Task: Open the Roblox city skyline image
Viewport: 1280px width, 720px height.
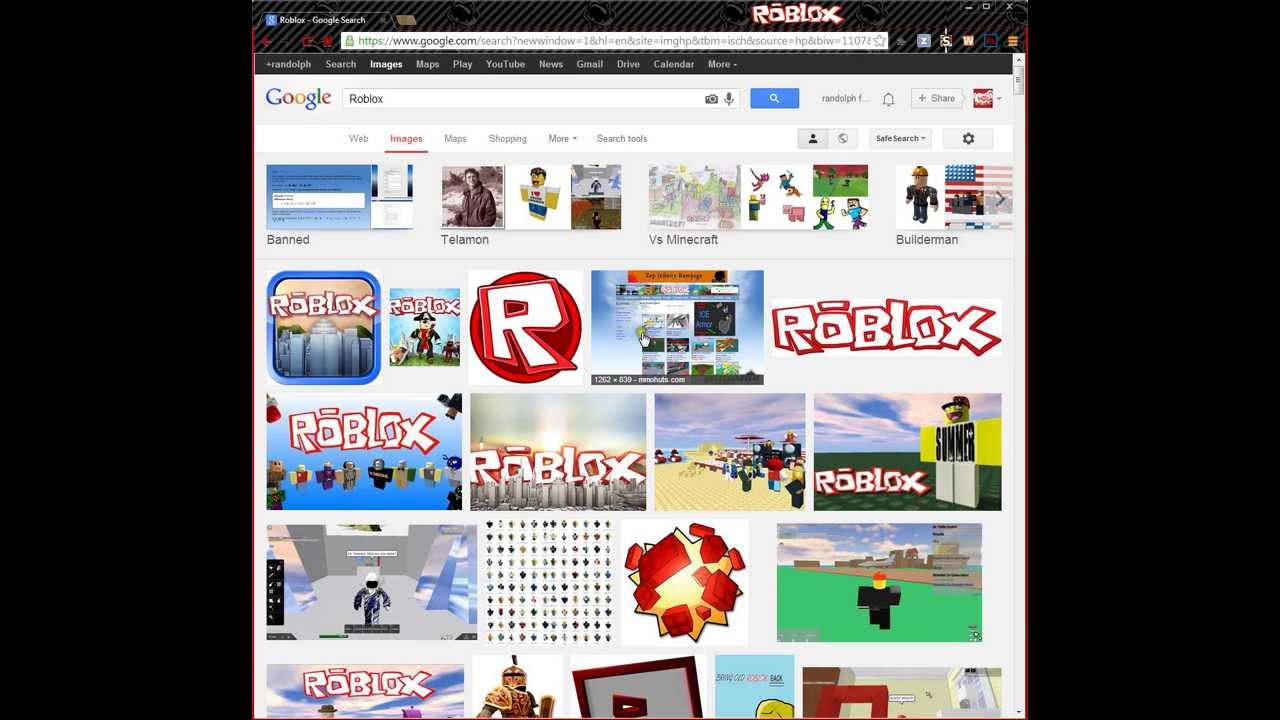Action: tap(558, 452)
